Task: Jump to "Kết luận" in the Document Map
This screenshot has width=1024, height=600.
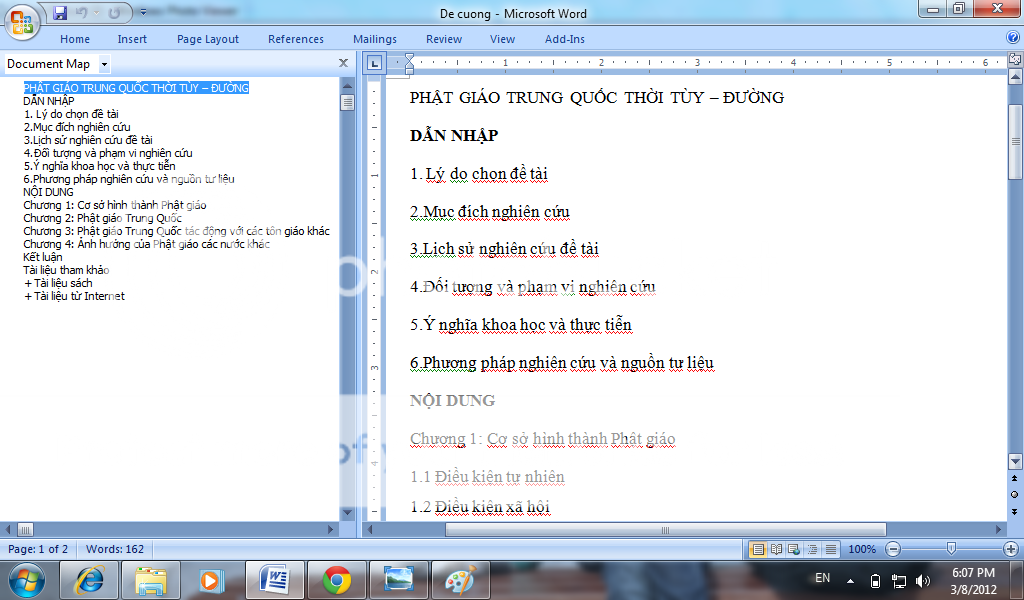Action: [x=43, y=257]
